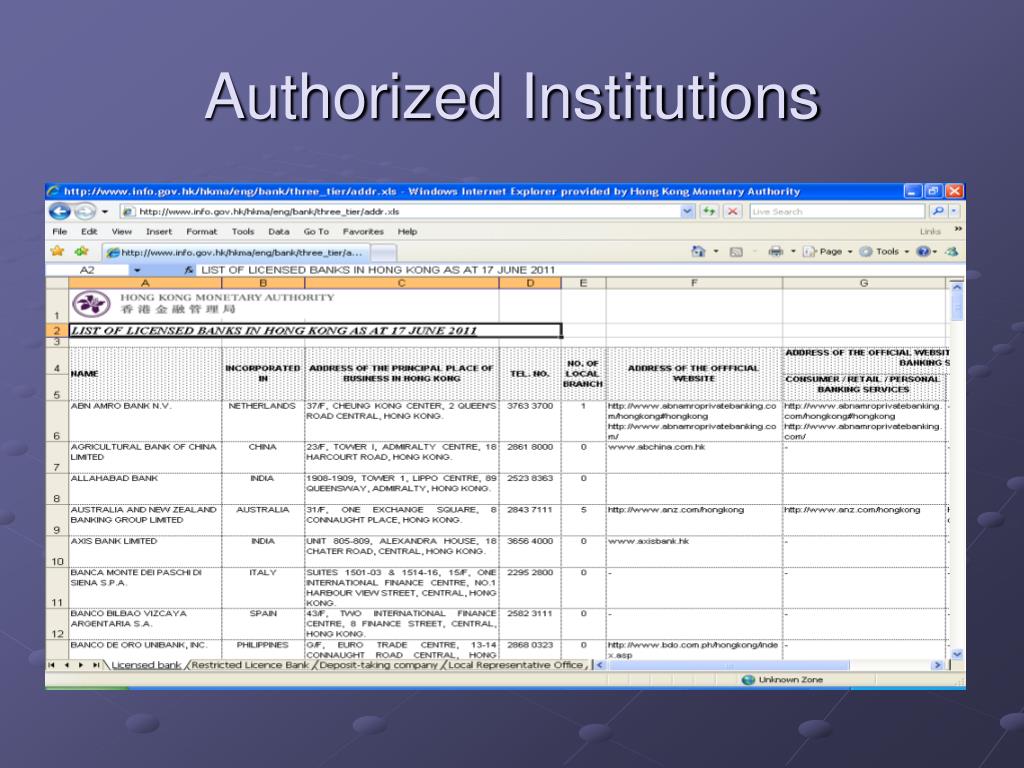Click the Add to Favorites star-plus icon
Screen dimensions: 1024x768
click(x=82, y=251)
